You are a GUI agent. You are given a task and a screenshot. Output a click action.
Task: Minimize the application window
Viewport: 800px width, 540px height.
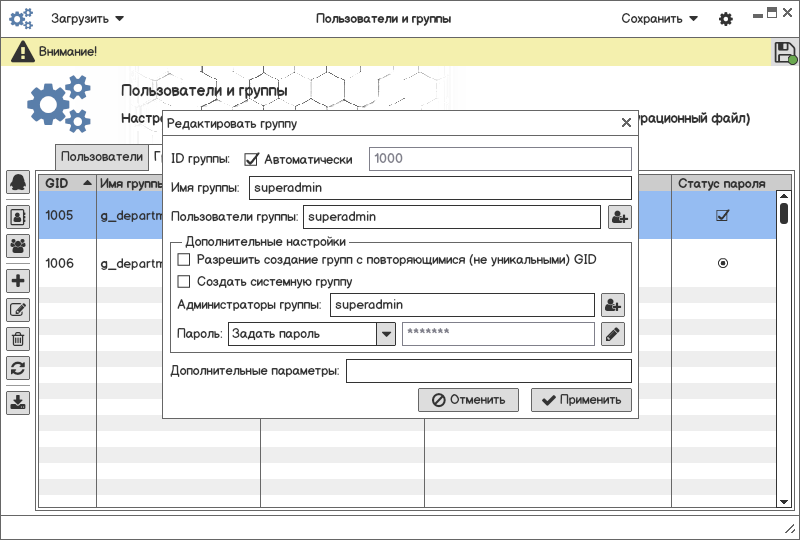tap(758, 16)
